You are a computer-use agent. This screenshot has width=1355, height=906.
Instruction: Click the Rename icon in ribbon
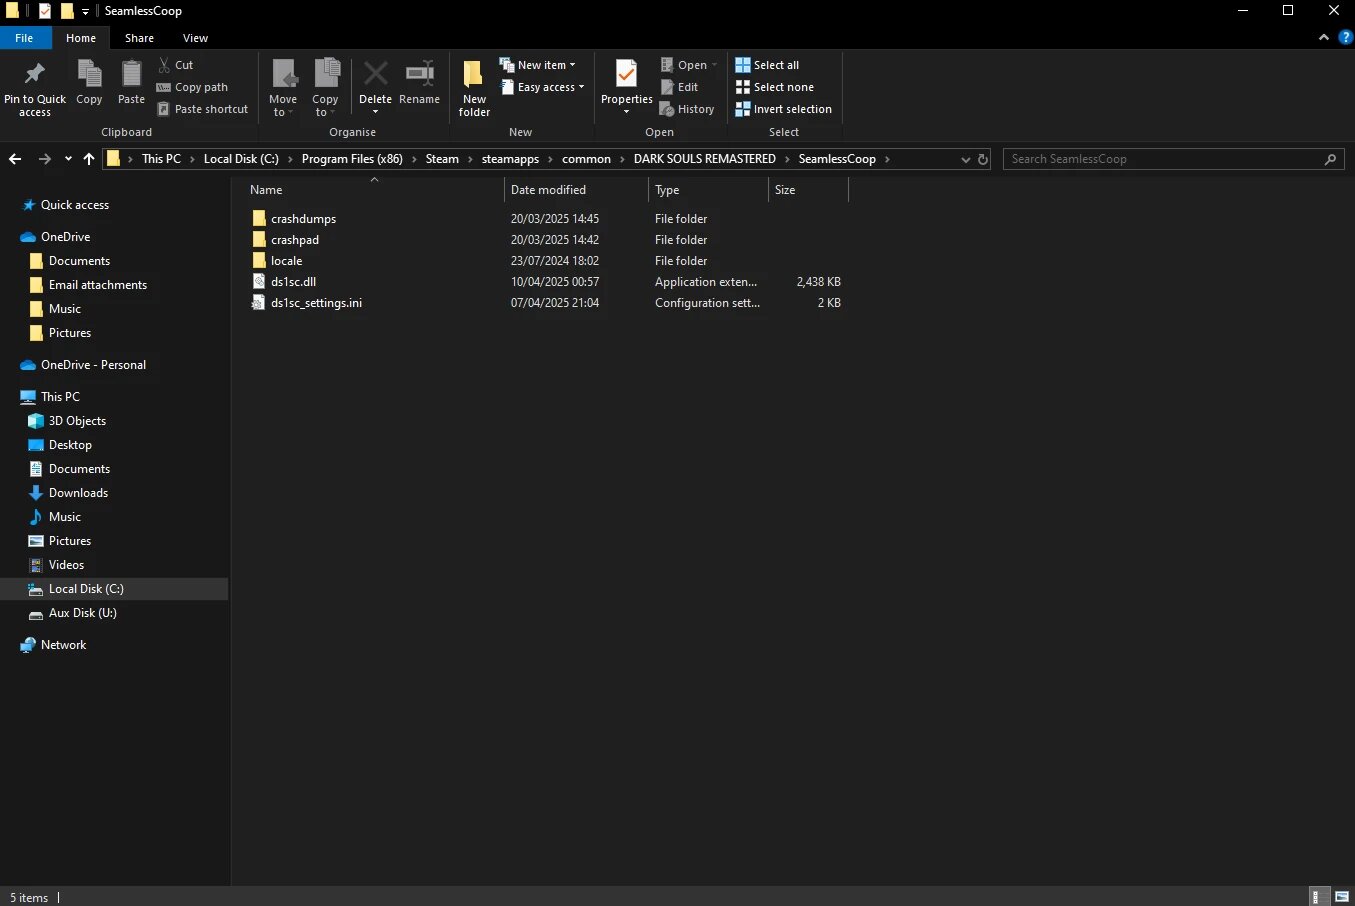click(x=419, y=76)
